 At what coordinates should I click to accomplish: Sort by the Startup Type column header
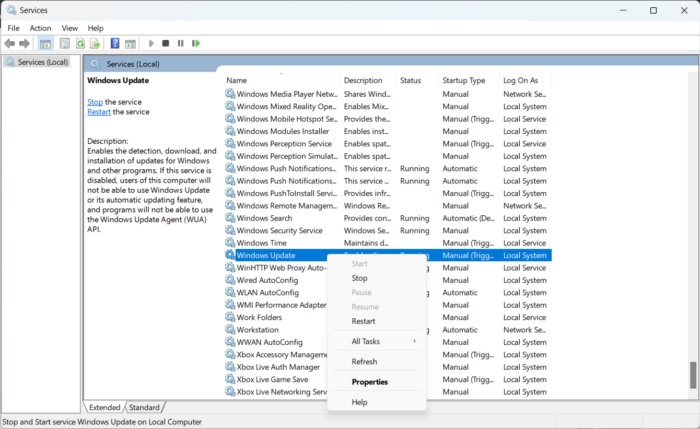pyautogui.click(x=464, y=80)
